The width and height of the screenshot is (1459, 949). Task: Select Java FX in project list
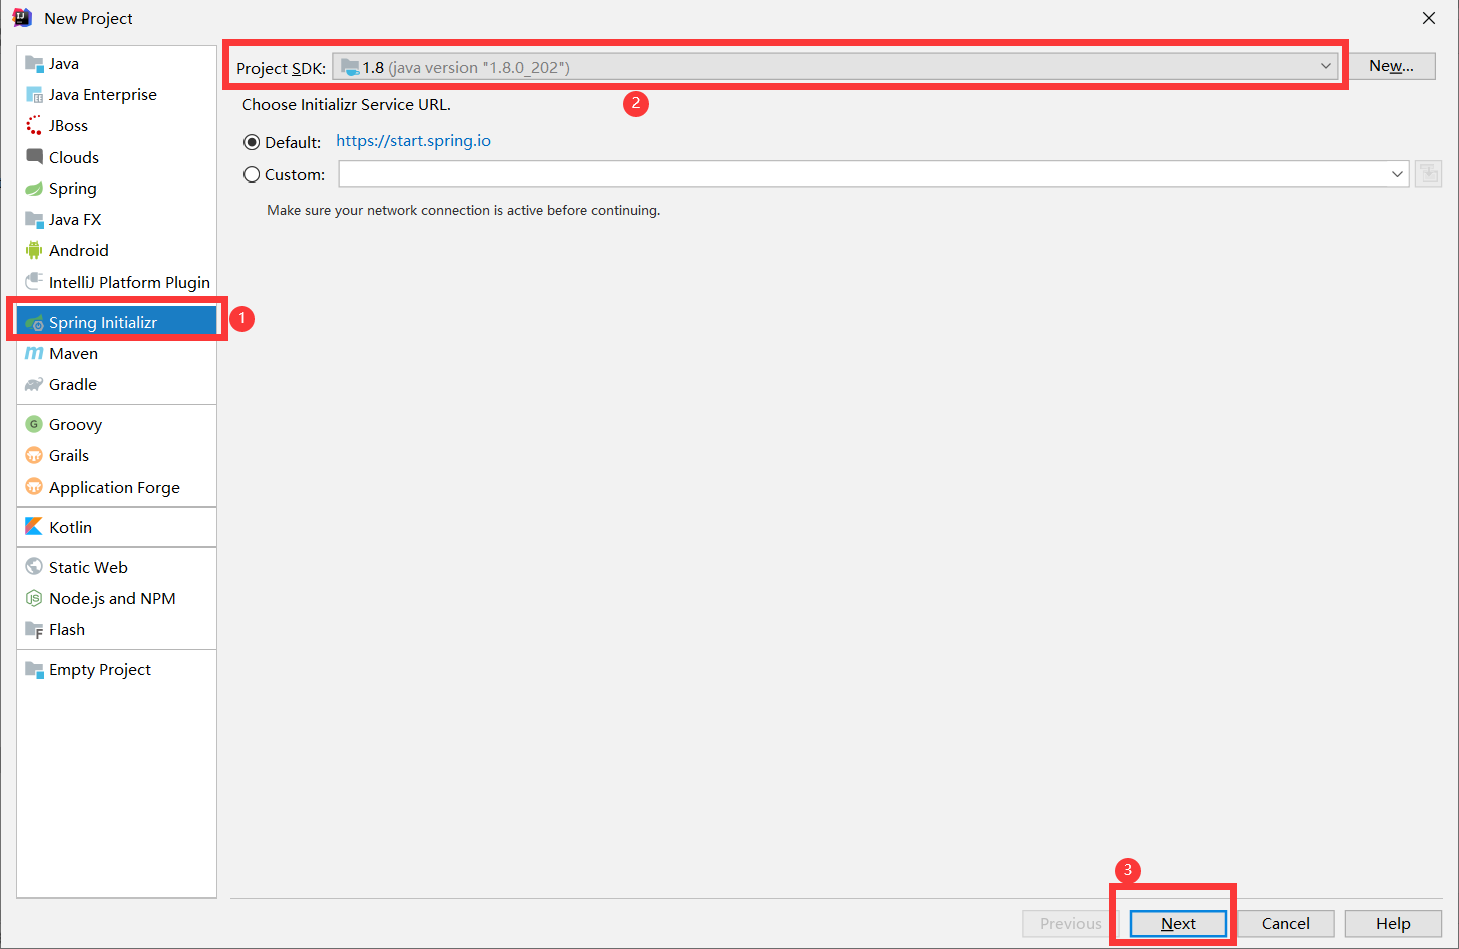[x=116, y=219]
